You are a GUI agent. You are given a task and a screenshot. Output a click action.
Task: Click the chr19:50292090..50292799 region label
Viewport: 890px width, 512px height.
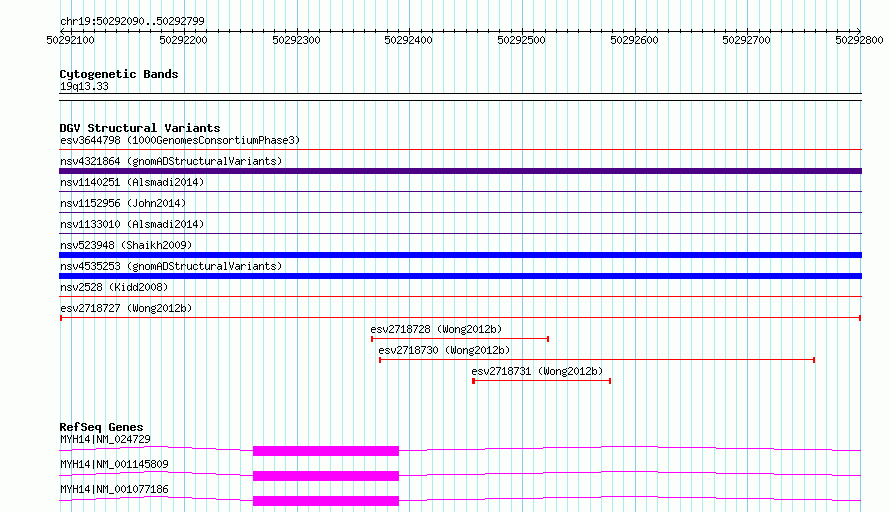(132, 21)
